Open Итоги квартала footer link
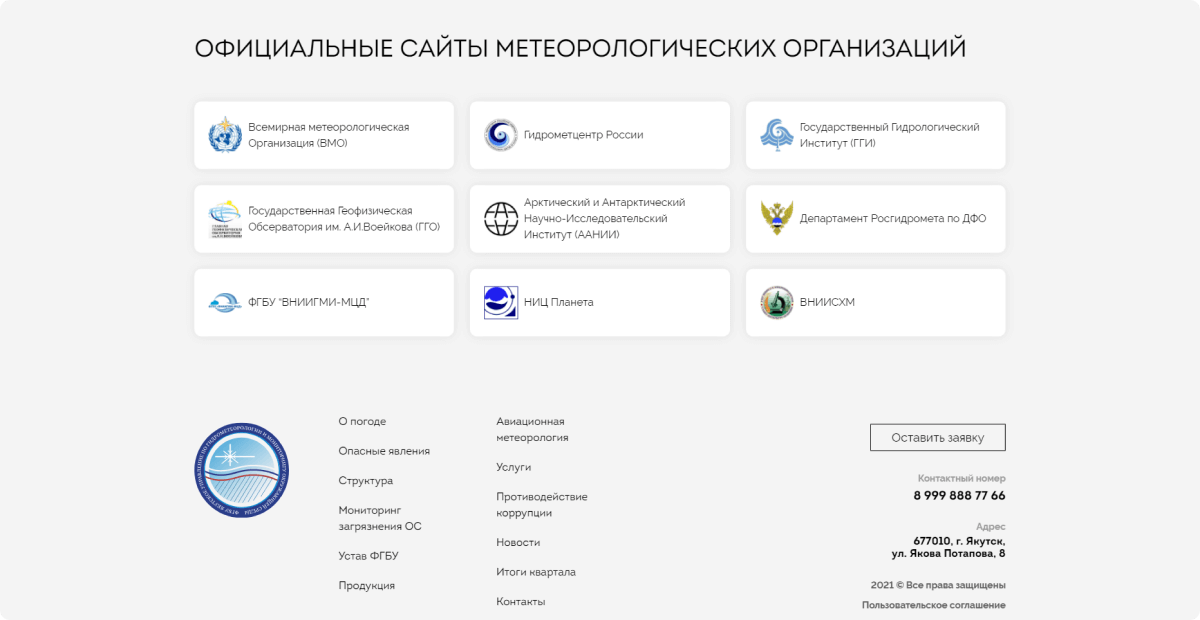Viewport: 1200px width, 620px height. click(536, 572)
